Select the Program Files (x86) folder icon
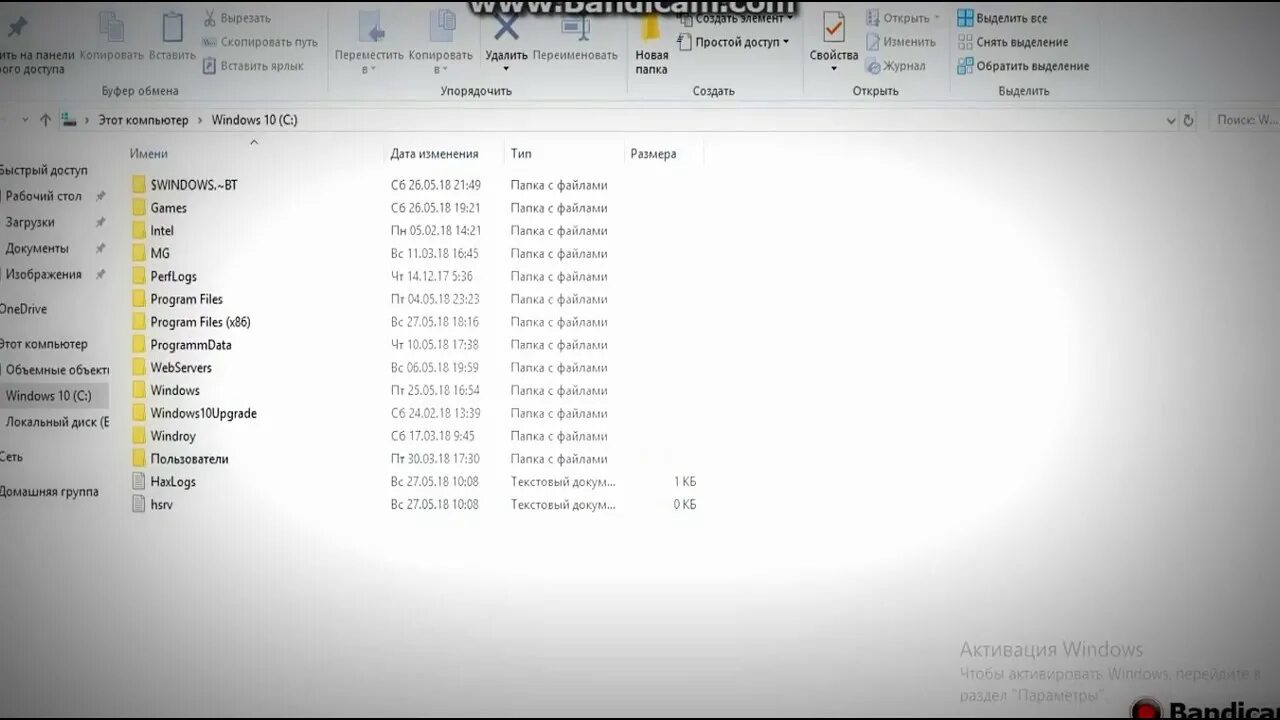Viewport: 1280px width, 720px height. [x=139, y=322]
